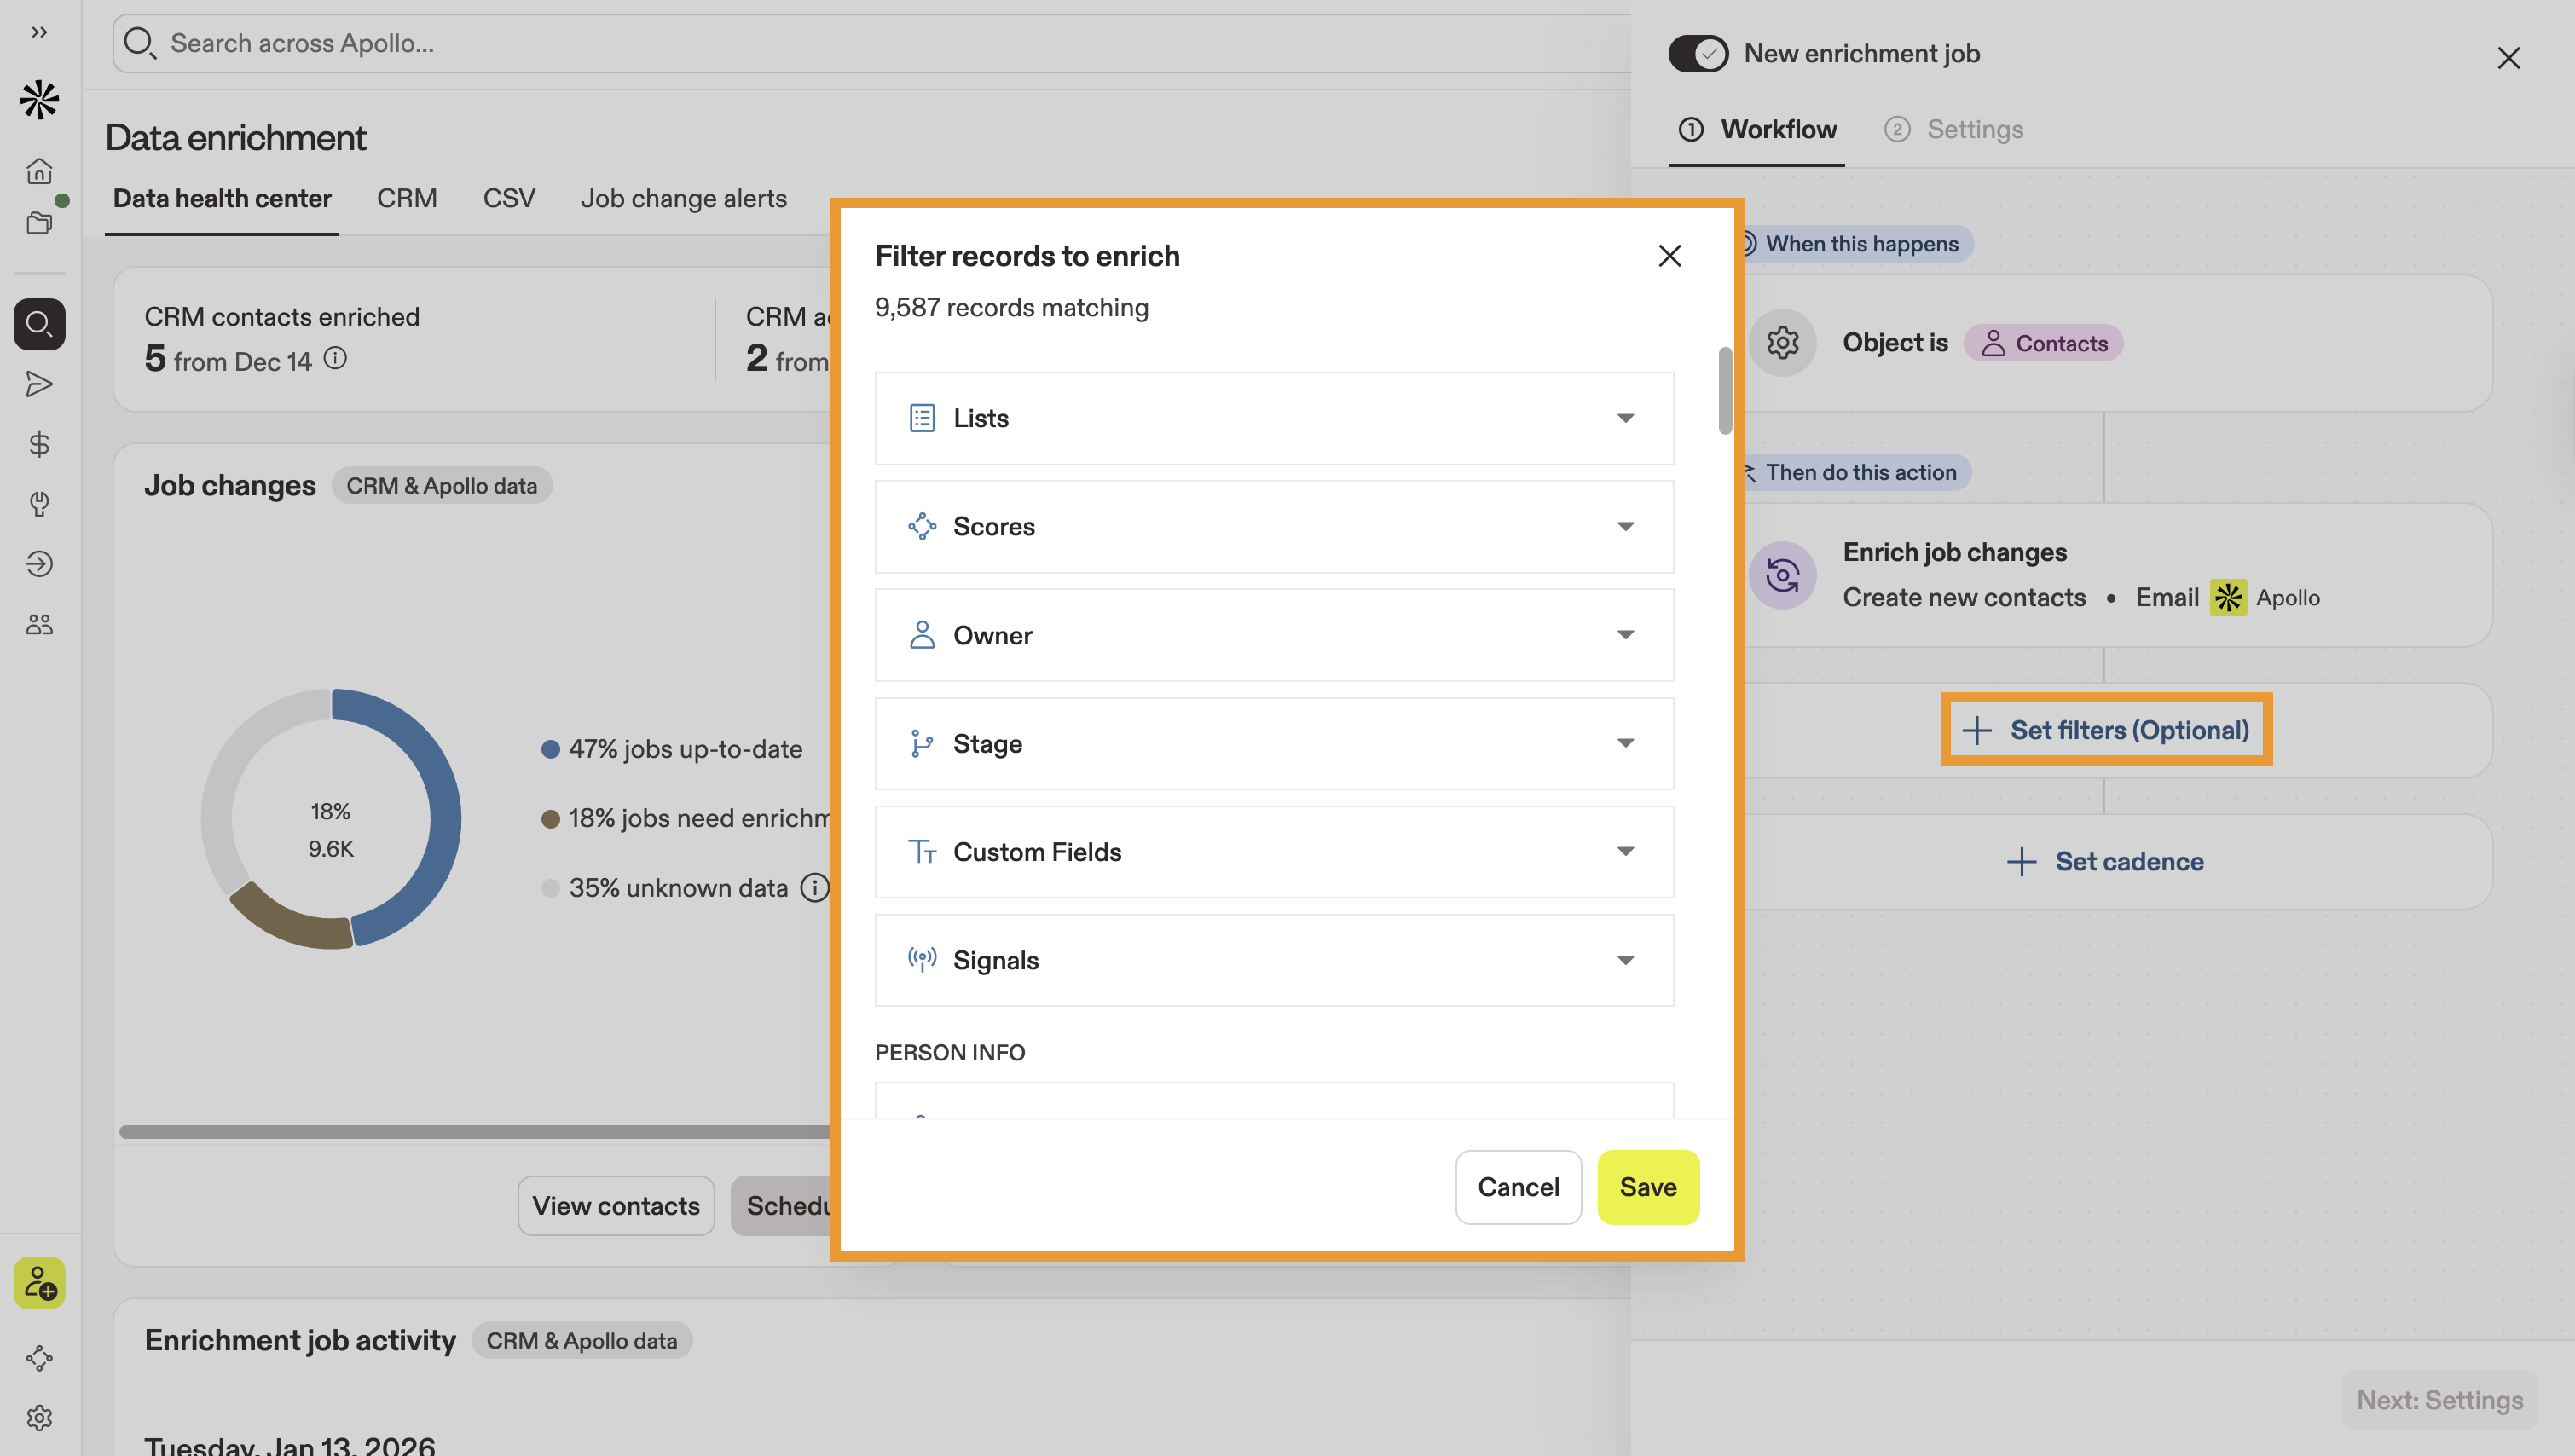Image resolution: width=2575 pixels, height=1456 pixels.
Task: Expand the sidebar with double chevron
Action: coord(39,32)
